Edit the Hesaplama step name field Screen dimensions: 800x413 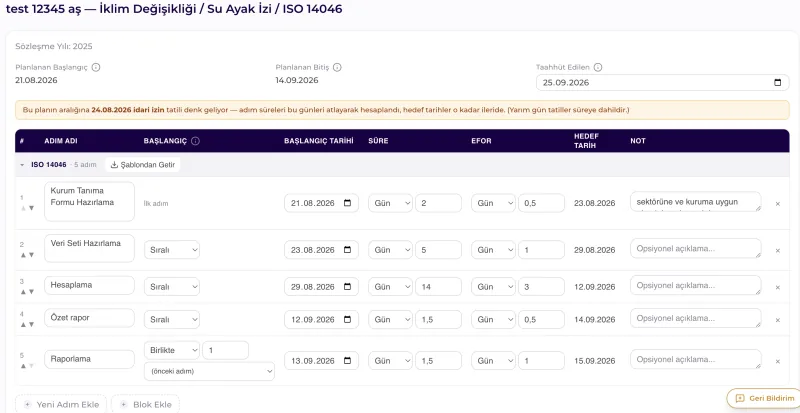click(x=89, y=285)
